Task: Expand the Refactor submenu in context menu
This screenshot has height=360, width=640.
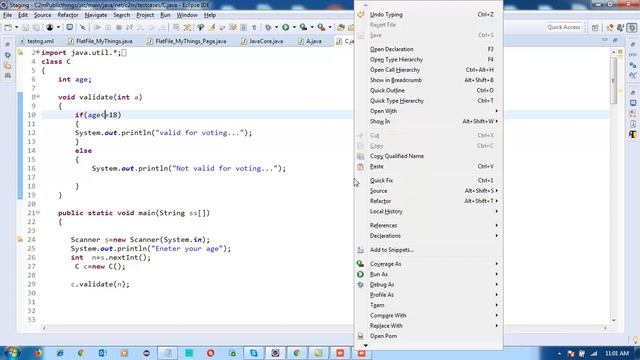Action: [429, 201]
